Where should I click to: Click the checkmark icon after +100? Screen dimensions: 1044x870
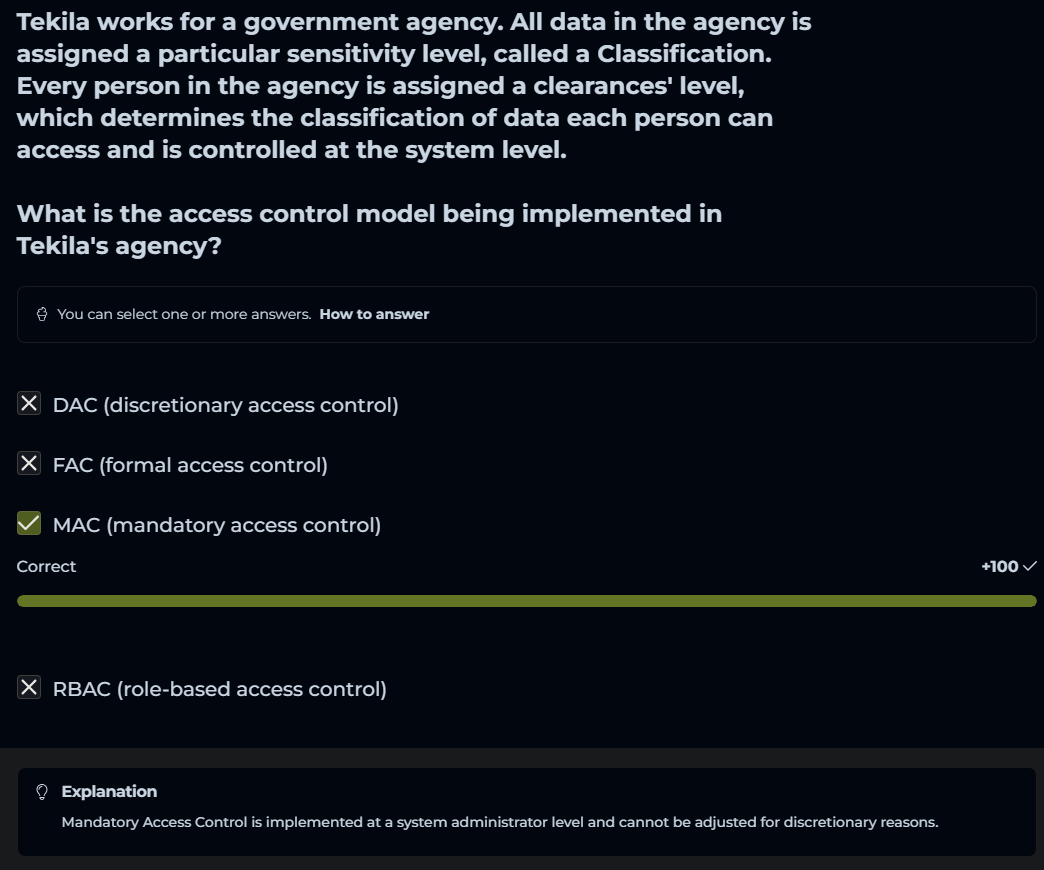(1031, 567)
